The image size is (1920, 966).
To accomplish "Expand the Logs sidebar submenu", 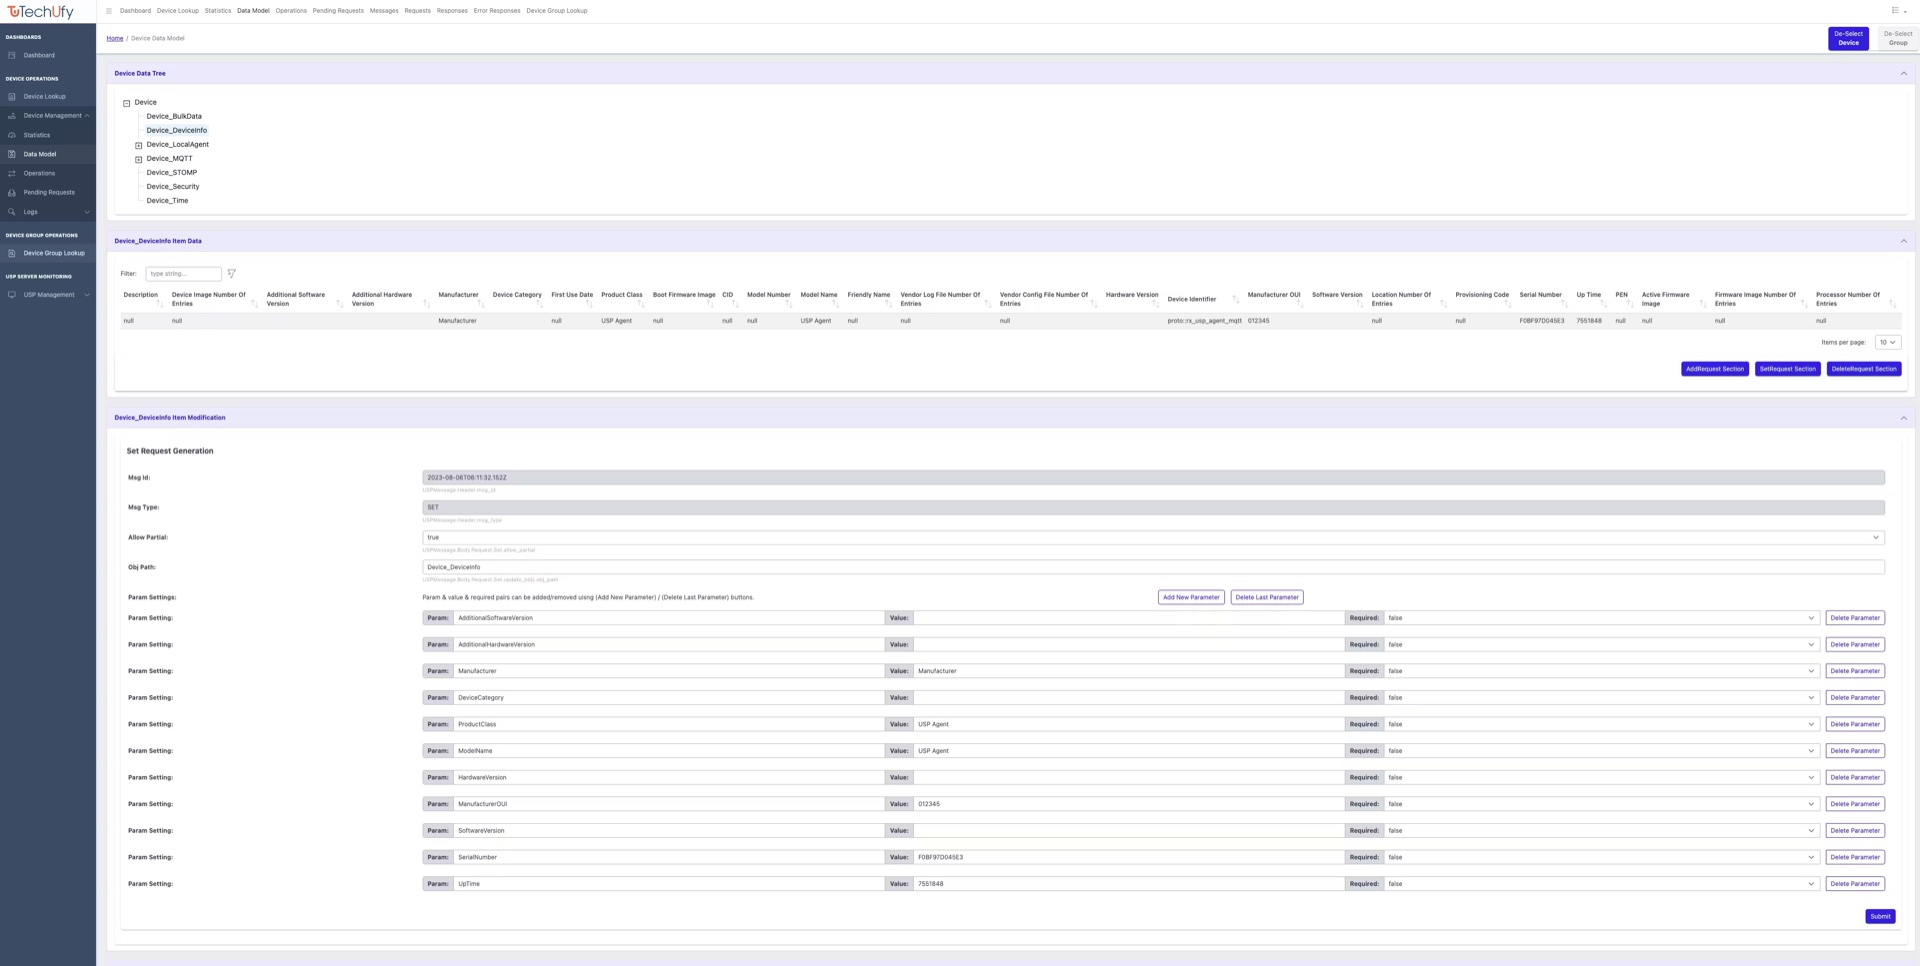I will pos(87,212).
